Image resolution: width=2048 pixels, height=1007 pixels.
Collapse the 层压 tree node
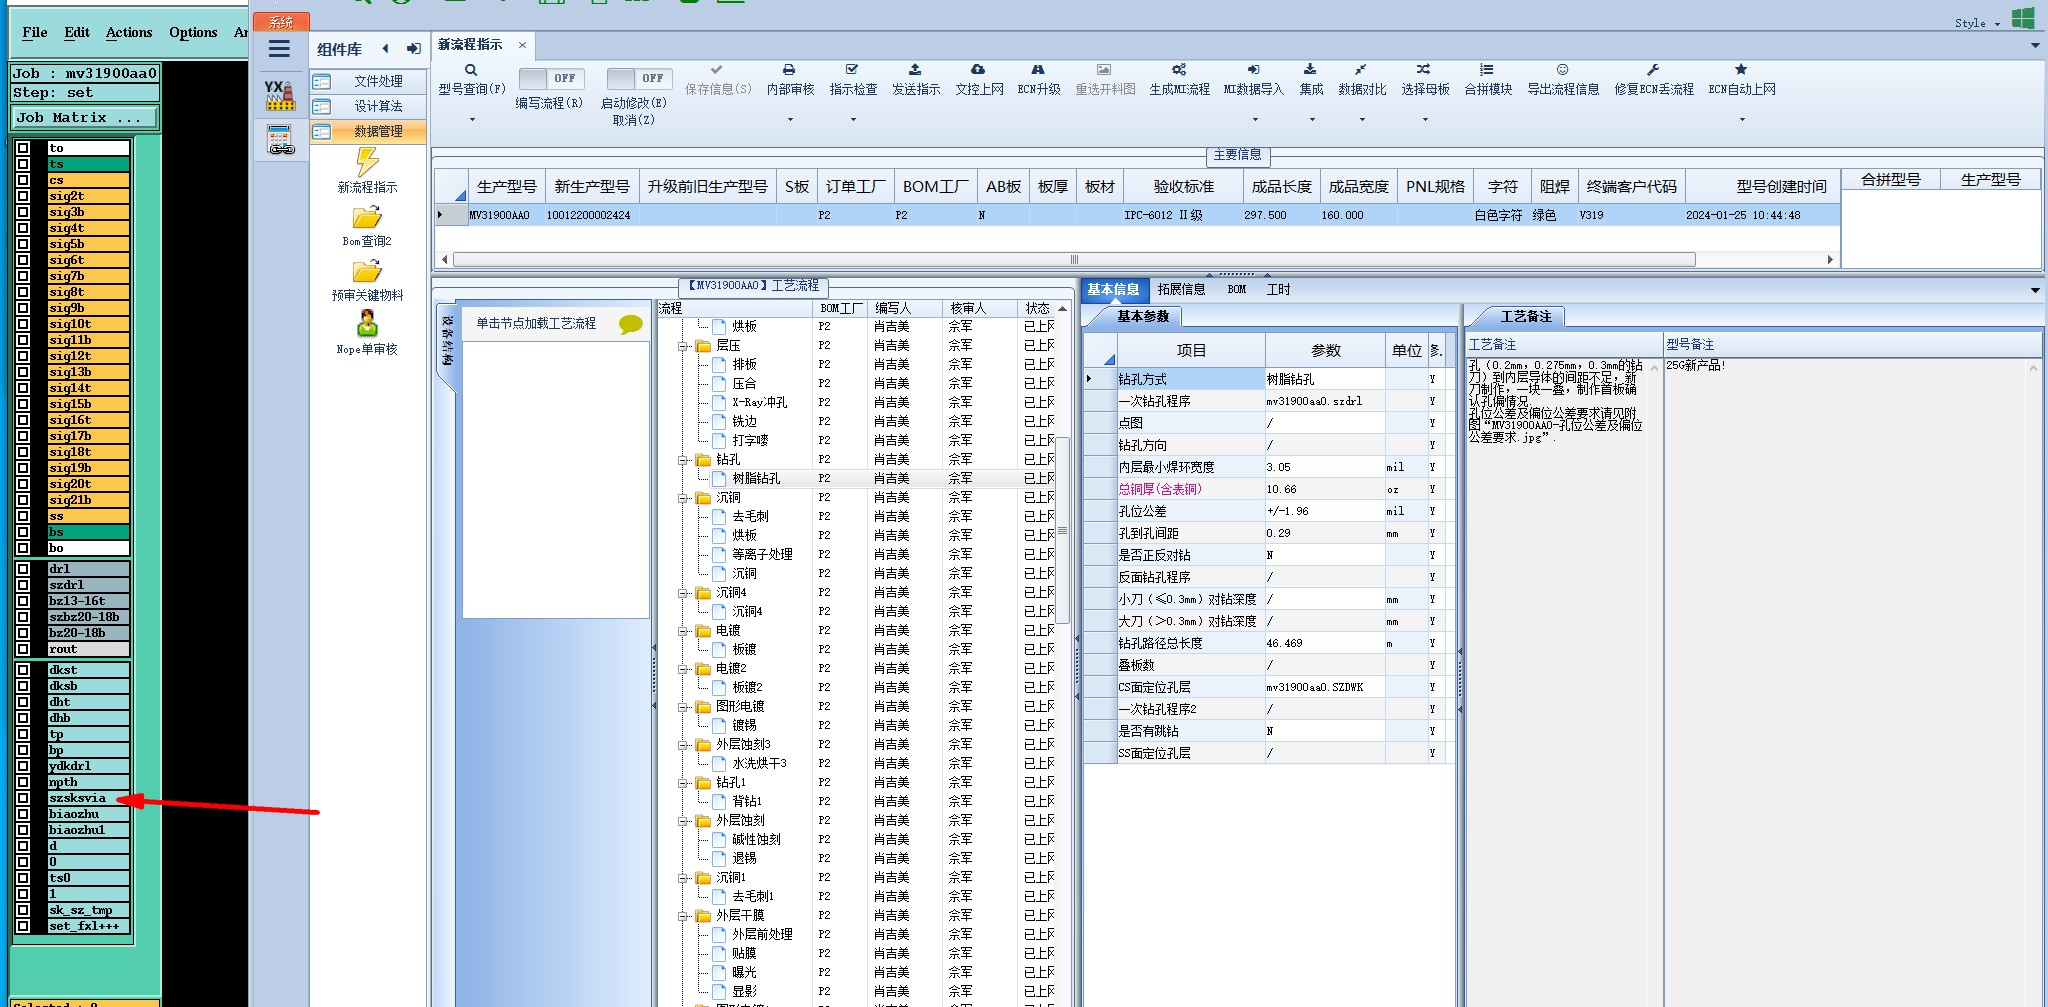[684, 346]
